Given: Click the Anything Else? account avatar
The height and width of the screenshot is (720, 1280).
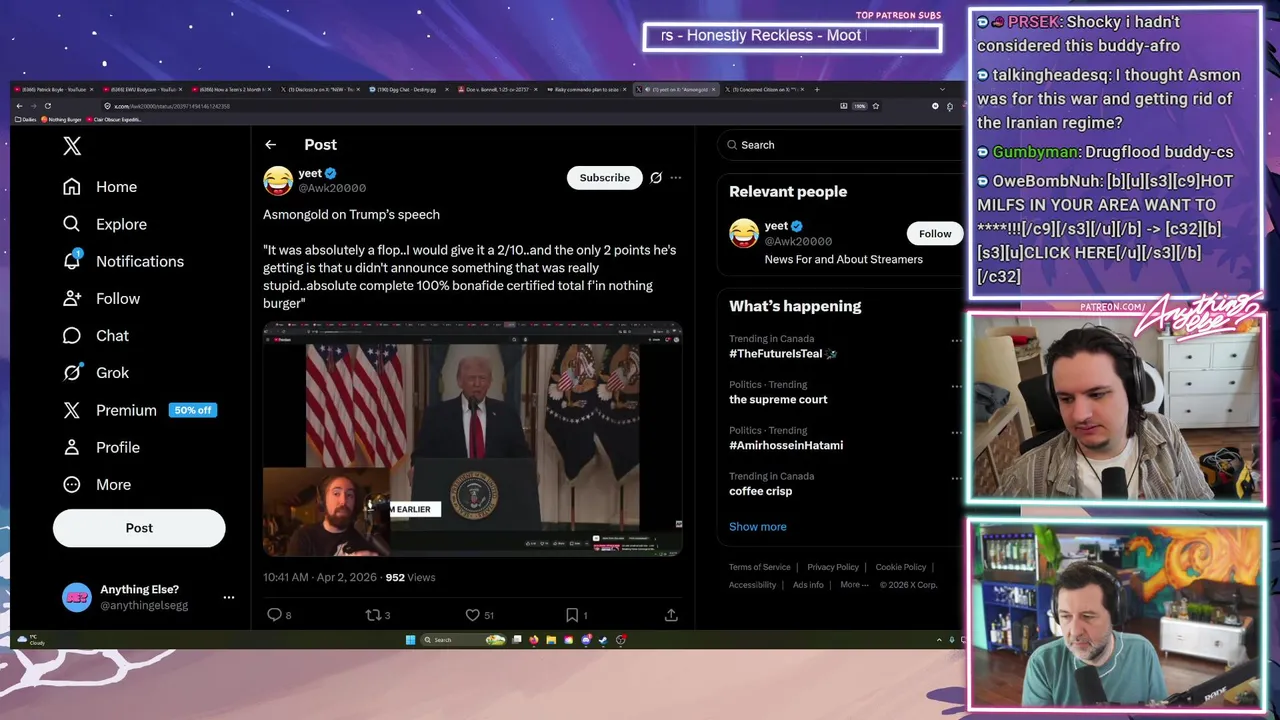Looking at the screenshot, I should (x=77, y=597).
